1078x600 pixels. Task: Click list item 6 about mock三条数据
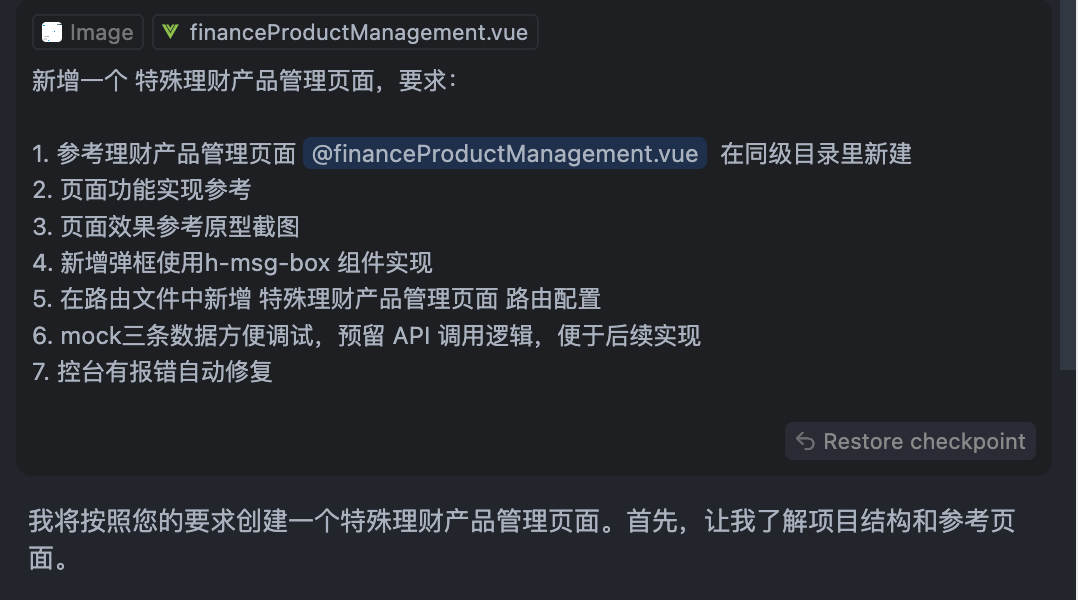click(x=366, y=336)
